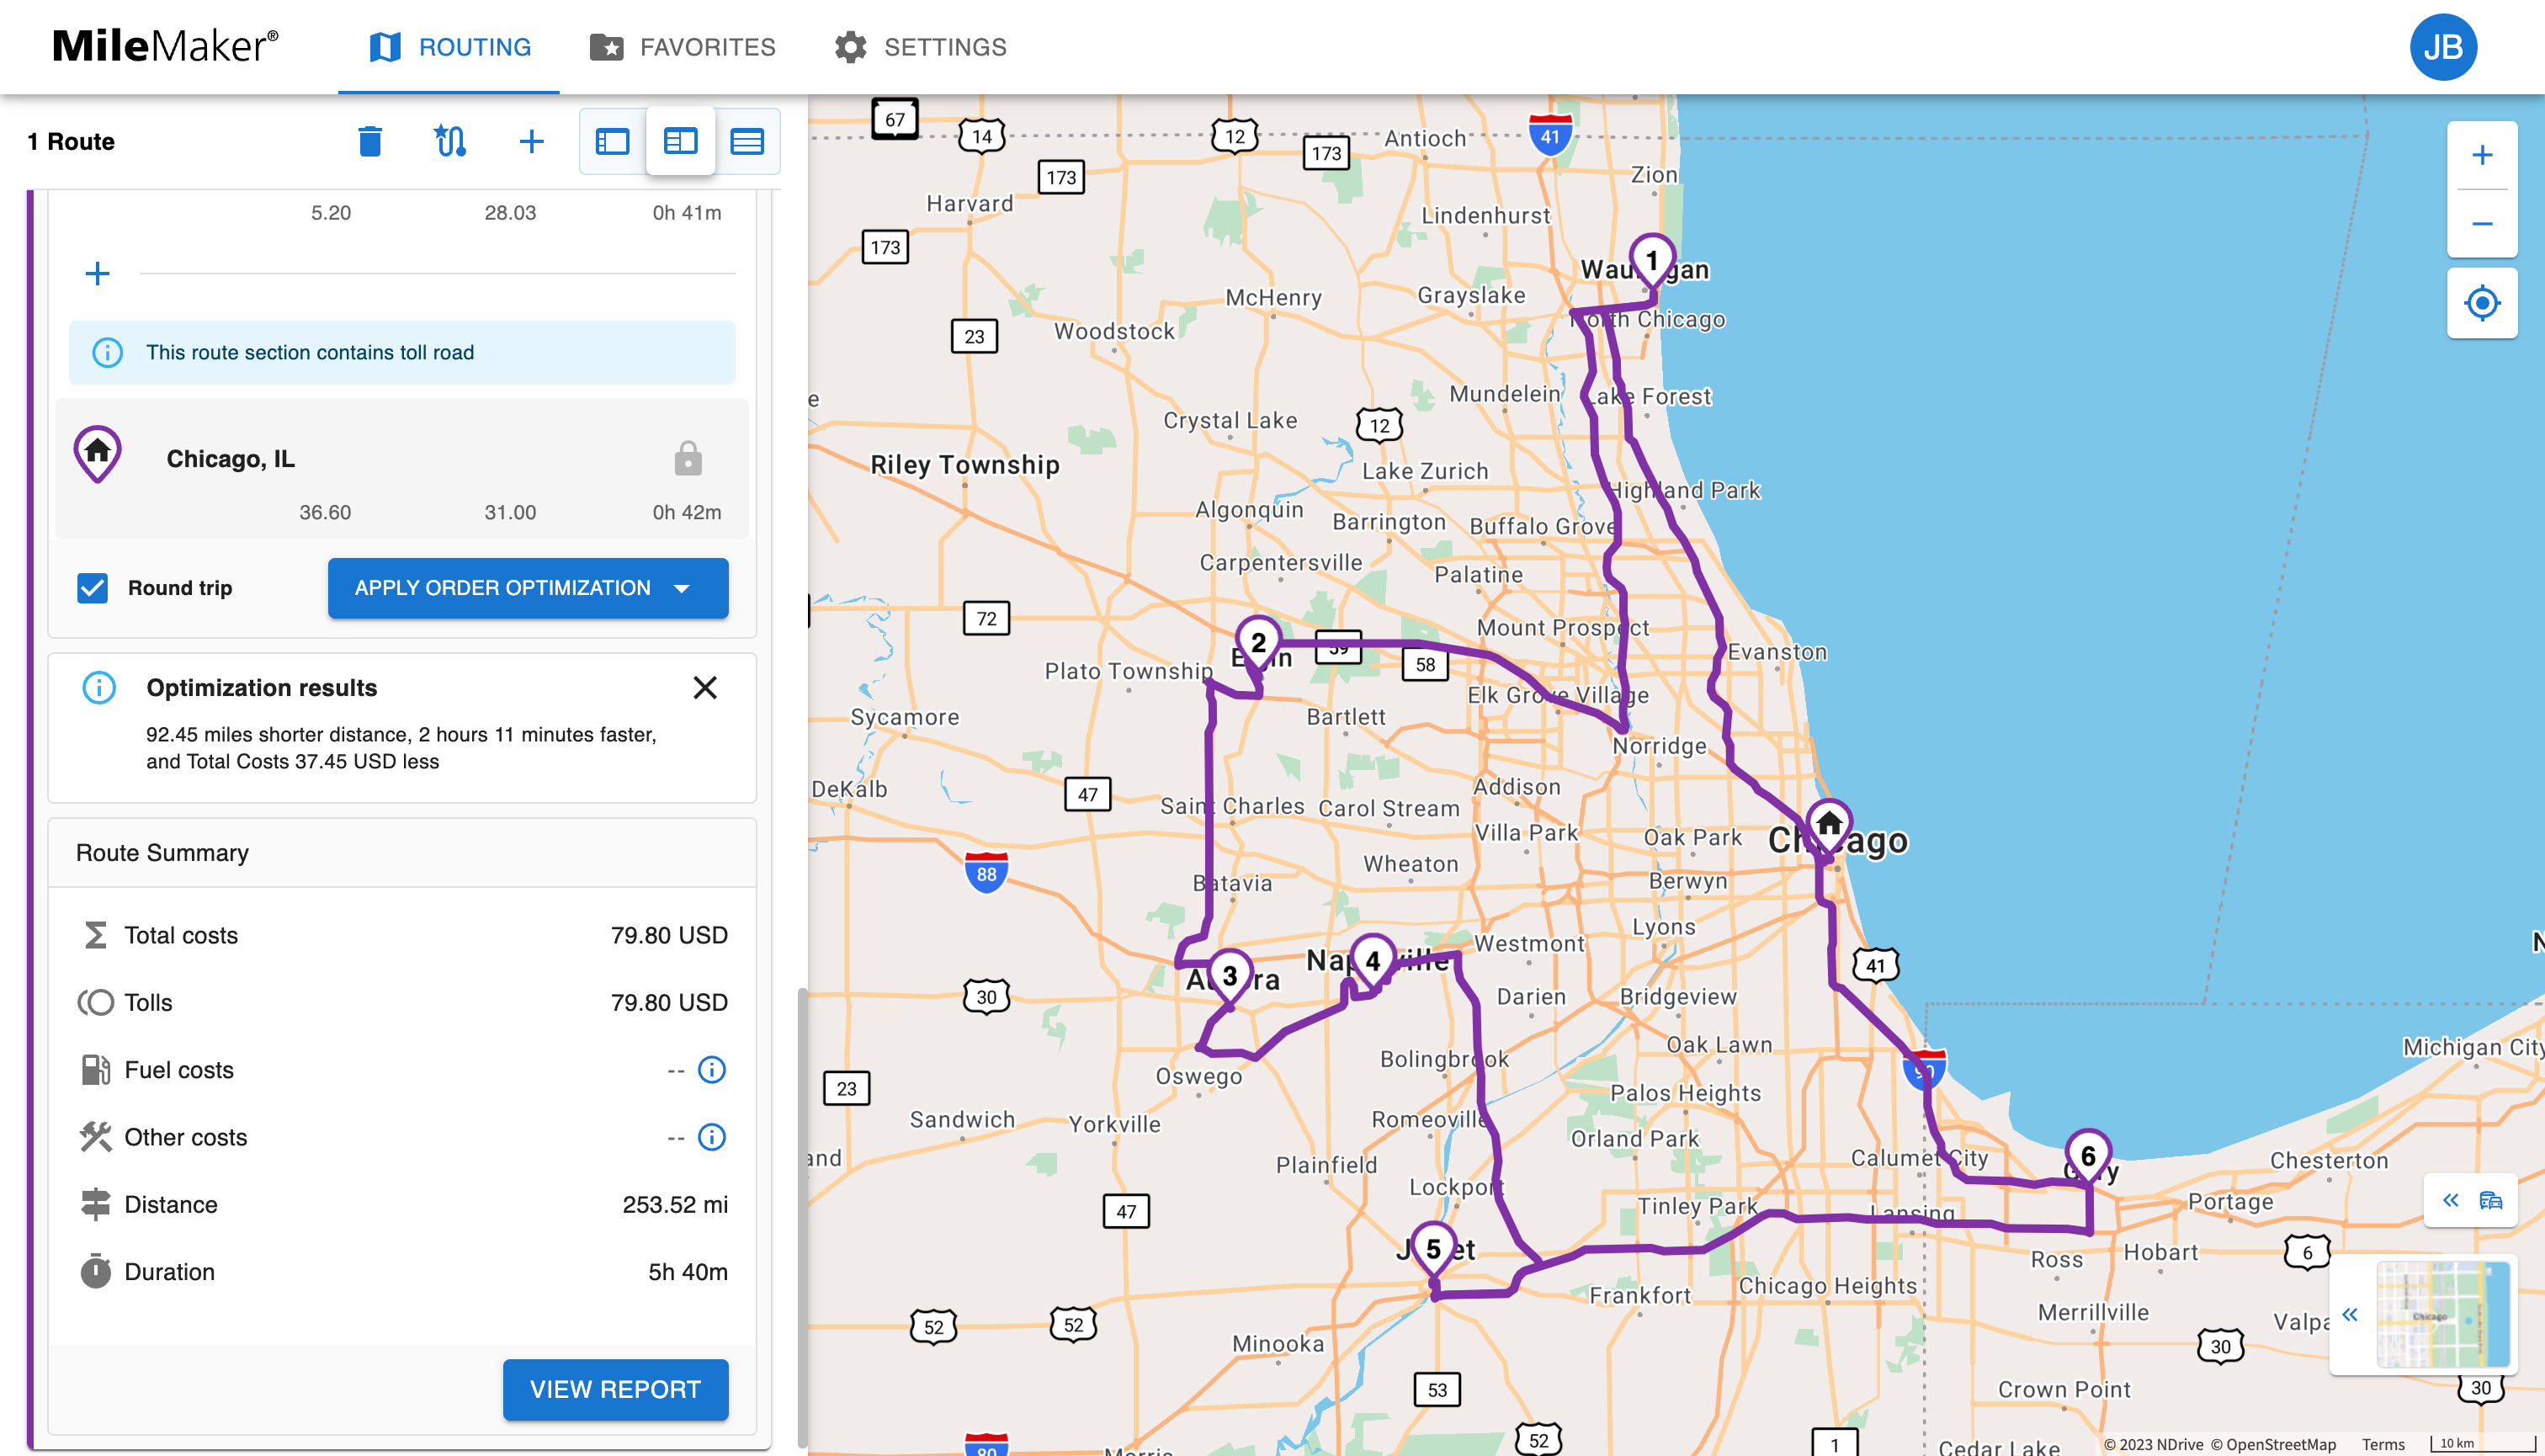Select stop marker 2 at Elgin

[1258, 644]
